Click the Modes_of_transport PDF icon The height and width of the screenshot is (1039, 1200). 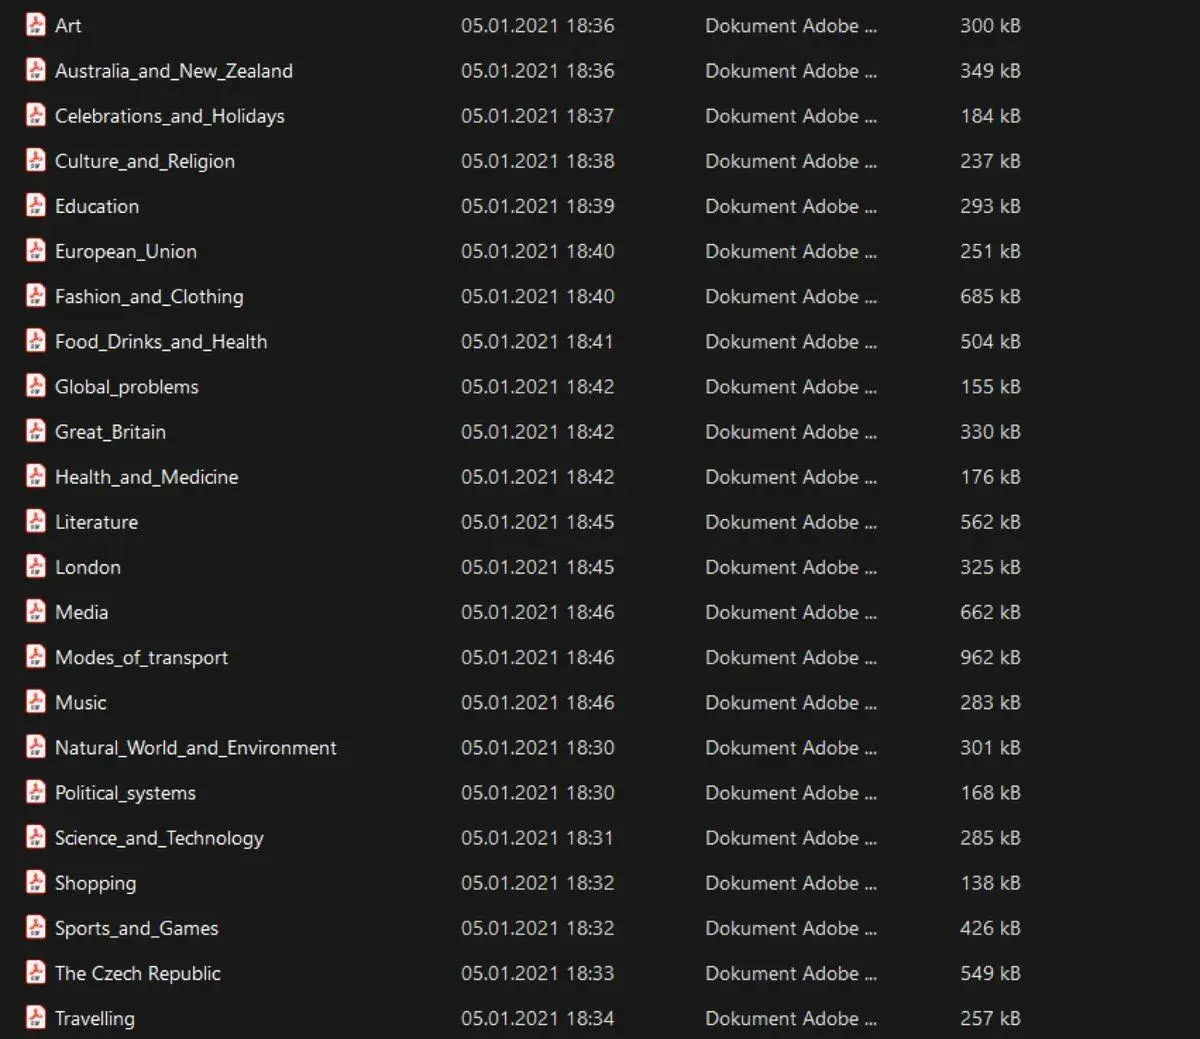pos(36,657)
